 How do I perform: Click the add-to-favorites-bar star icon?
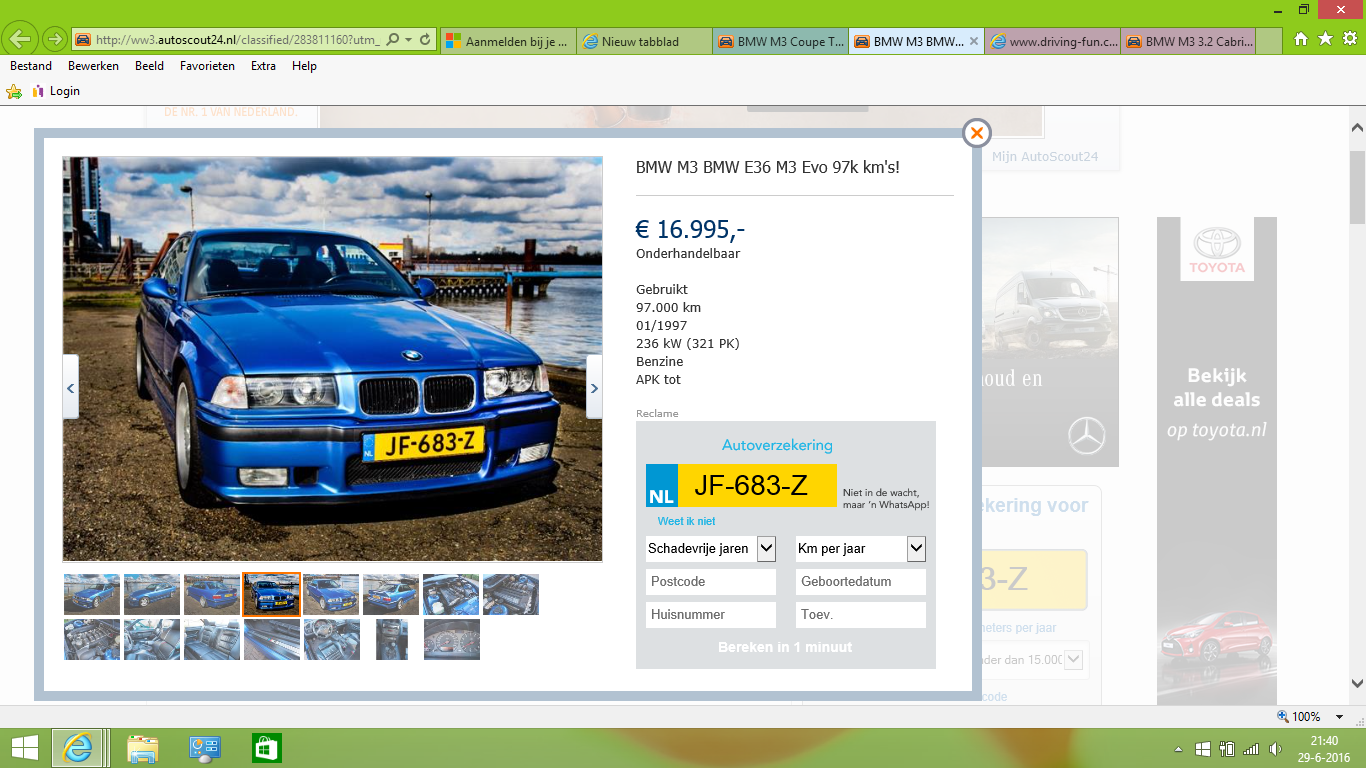14,91
